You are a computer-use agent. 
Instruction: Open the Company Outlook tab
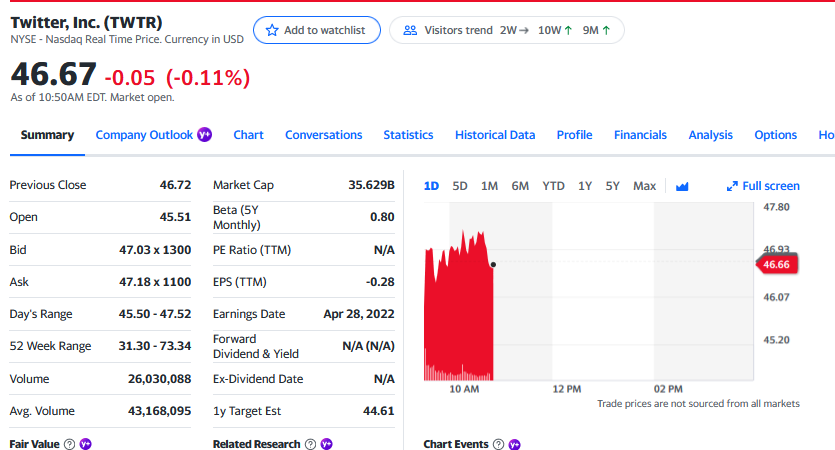pos(144,135)
